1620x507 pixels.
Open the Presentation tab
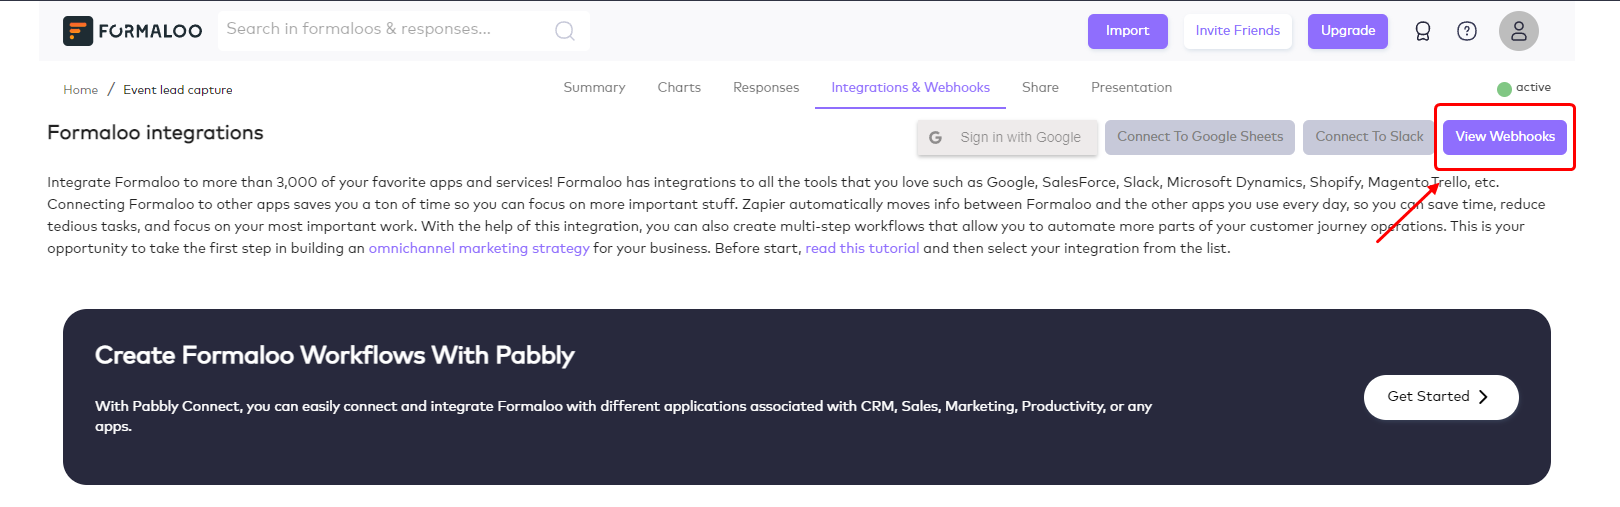pos(1131,88)
